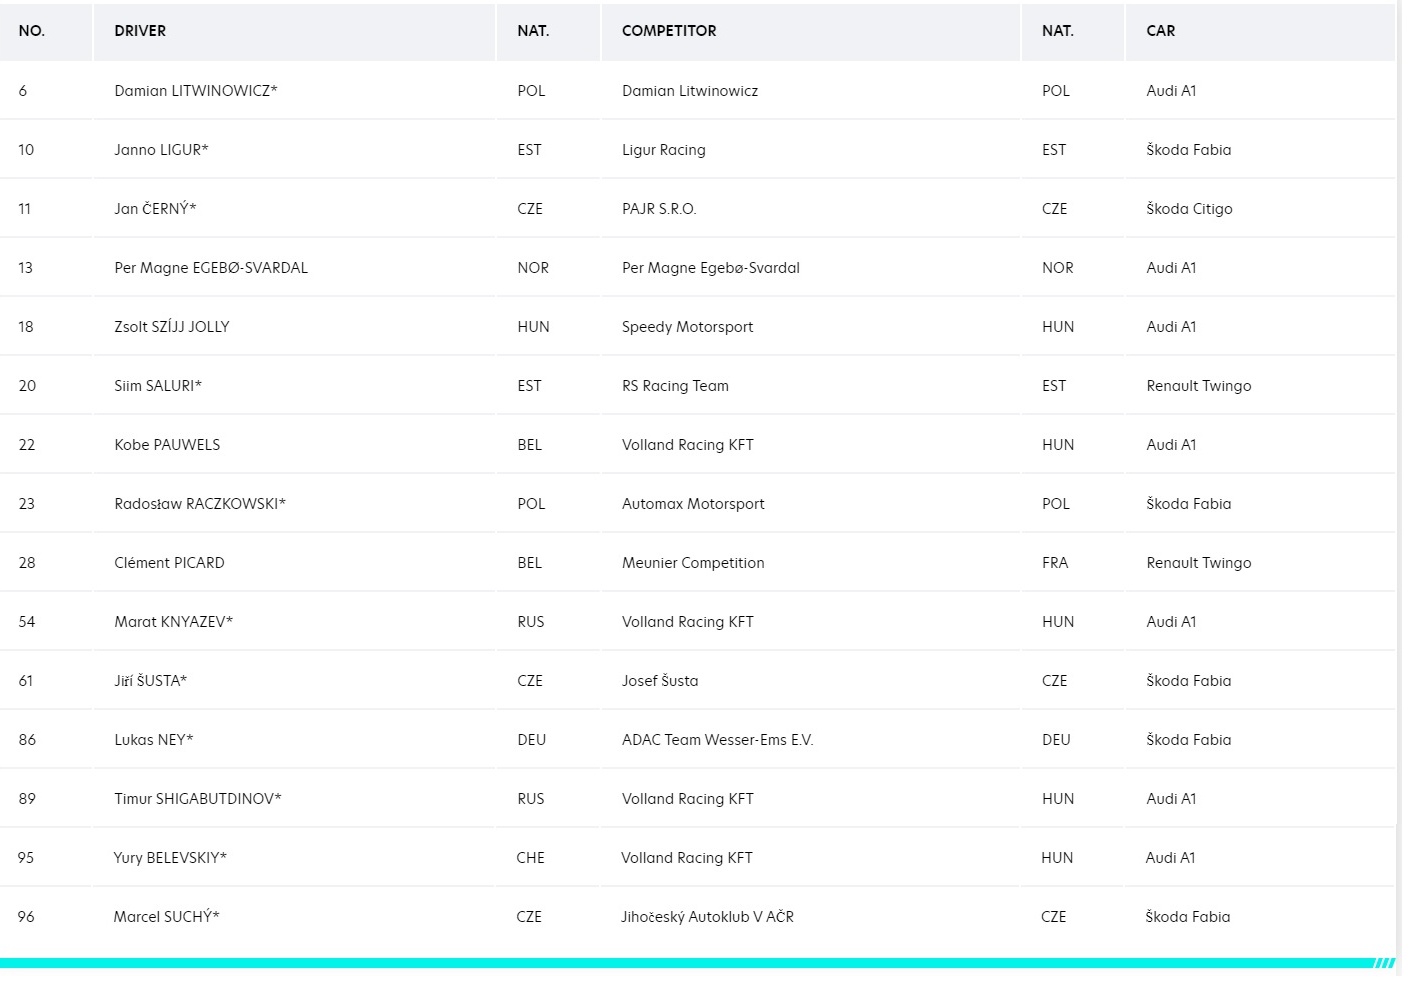
Task: Click FRA nationality of Meunier Competition
Action: (x=1055, y=563)
